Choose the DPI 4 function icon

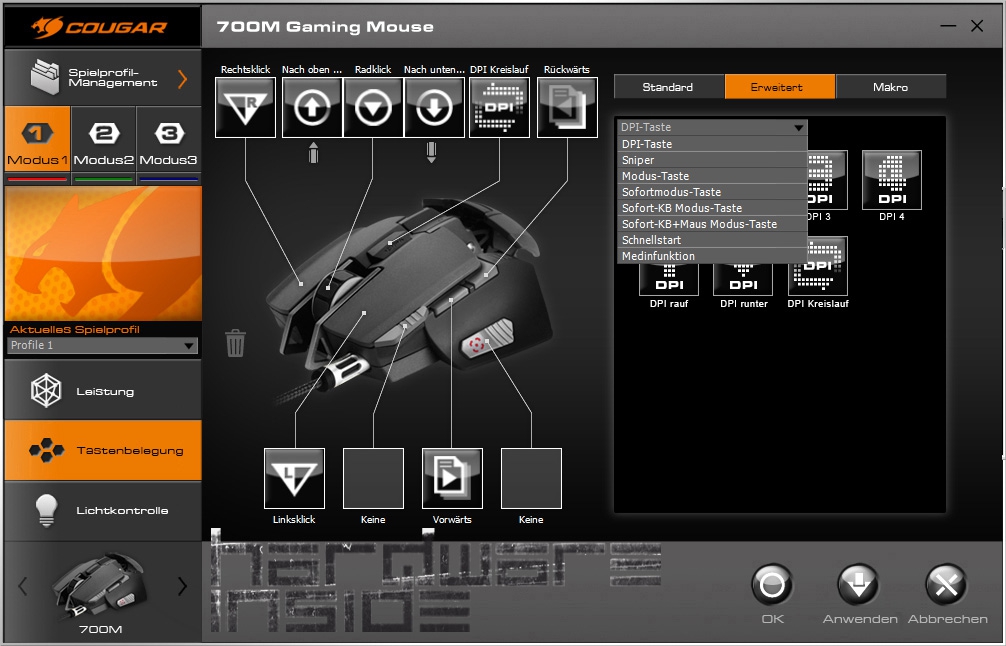891,180
